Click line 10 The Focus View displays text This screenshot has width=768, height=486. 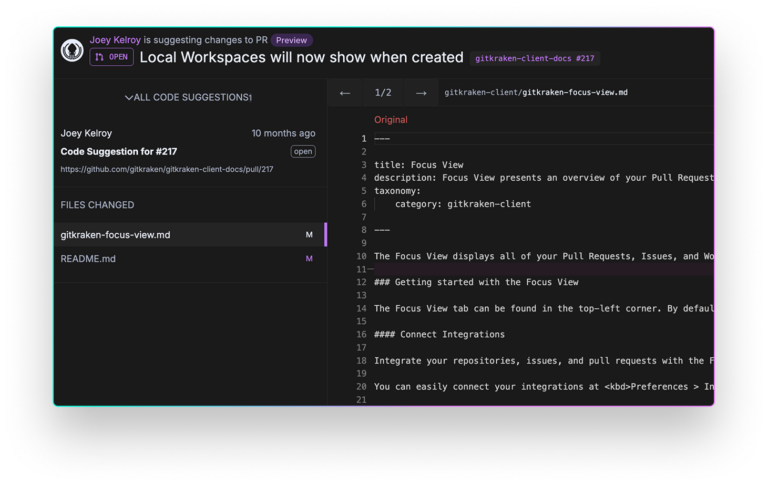click(x=544, y=256)
